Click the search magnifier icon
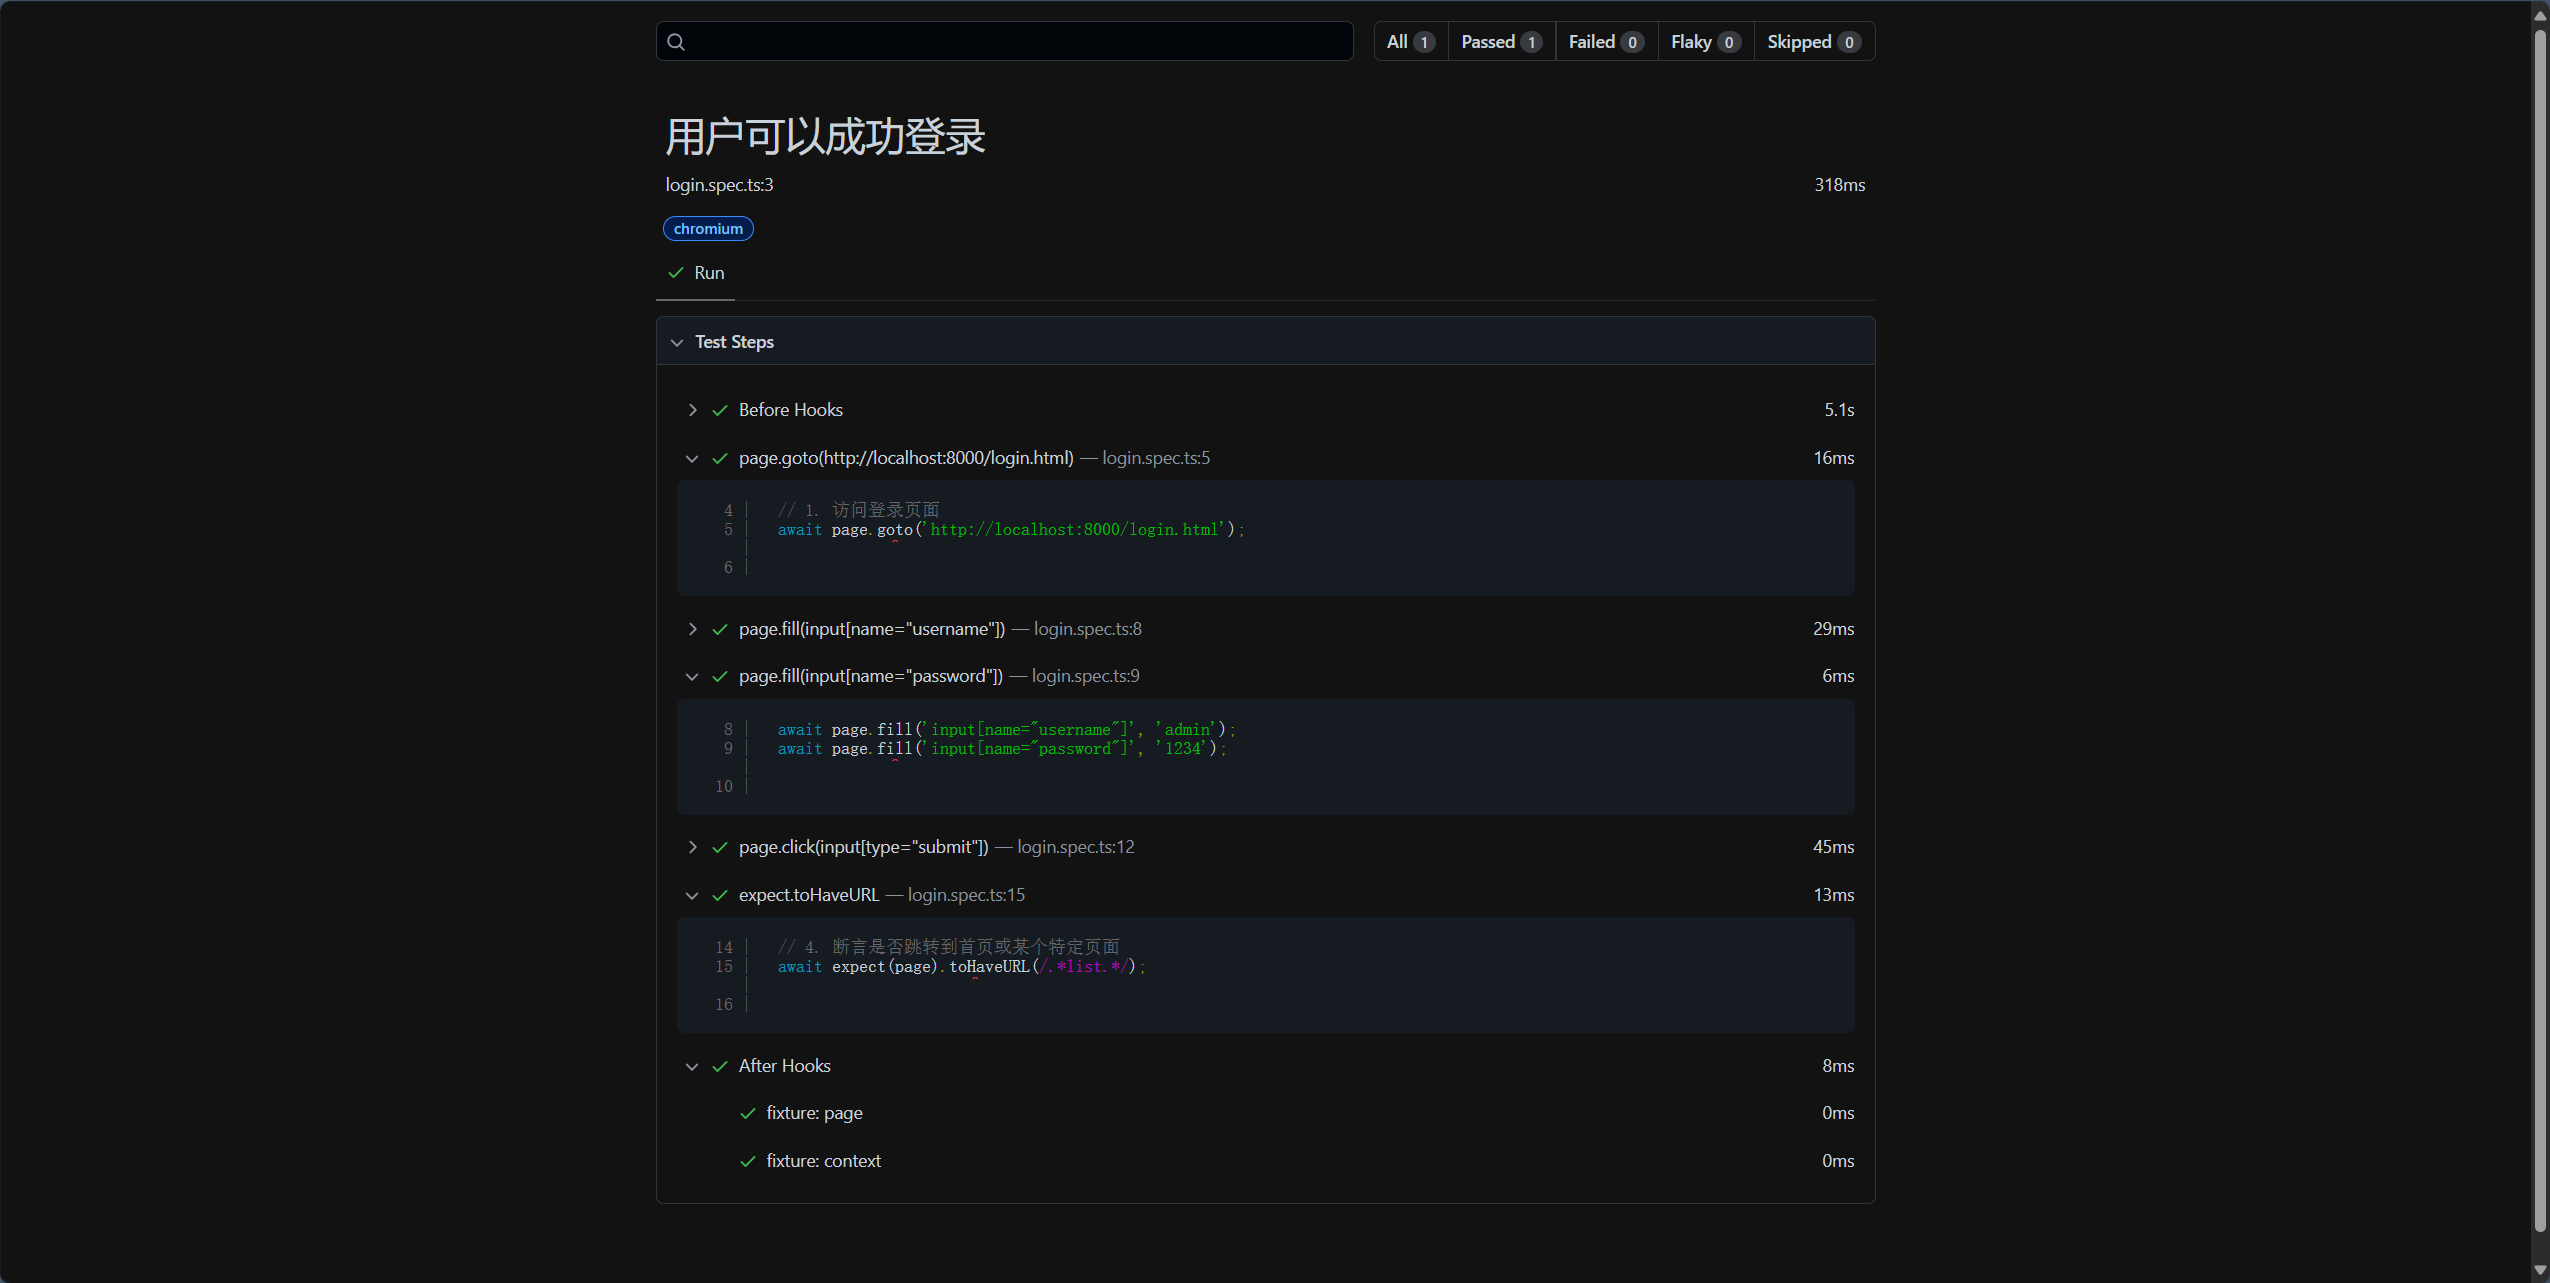Image resolution: width=2550 pixels, height=1283 pixels. coord(676,42)
